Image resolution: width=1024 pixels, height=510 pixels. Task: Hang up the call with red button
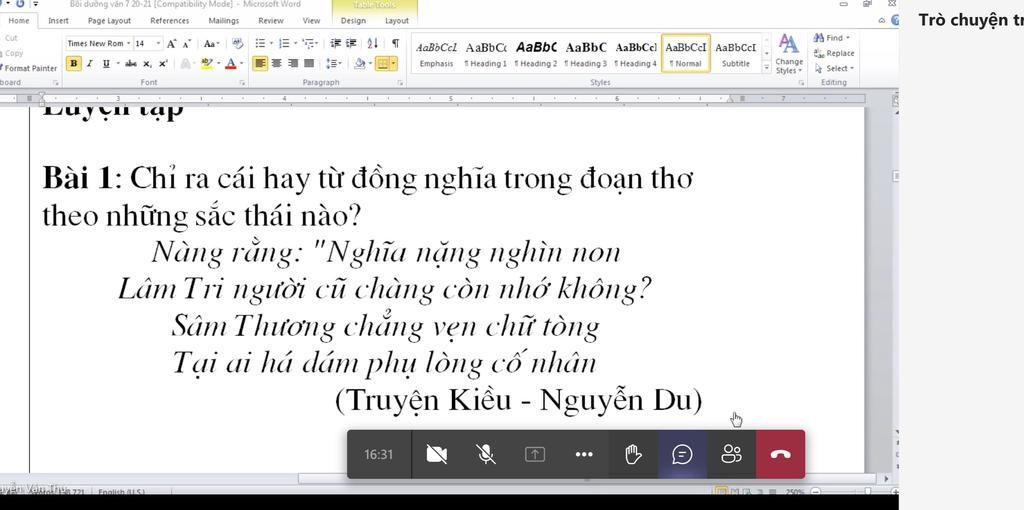780,454
